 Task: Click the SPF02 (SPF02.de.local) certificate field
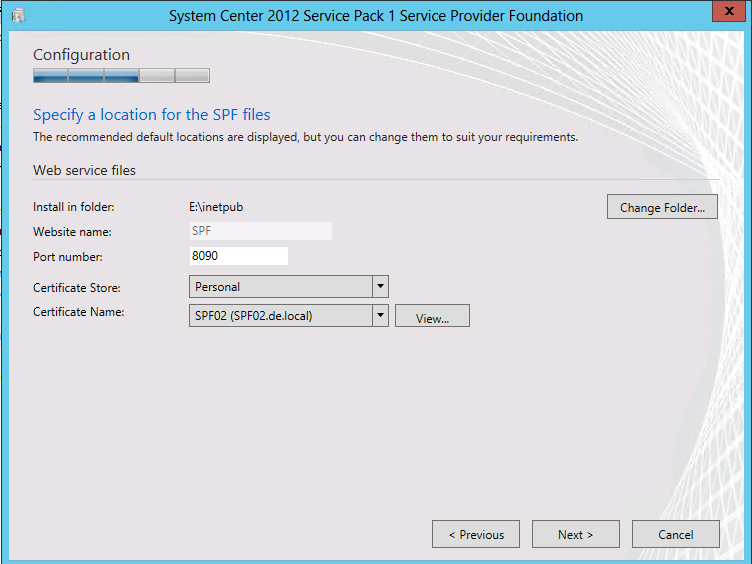(x=280, y=316)
